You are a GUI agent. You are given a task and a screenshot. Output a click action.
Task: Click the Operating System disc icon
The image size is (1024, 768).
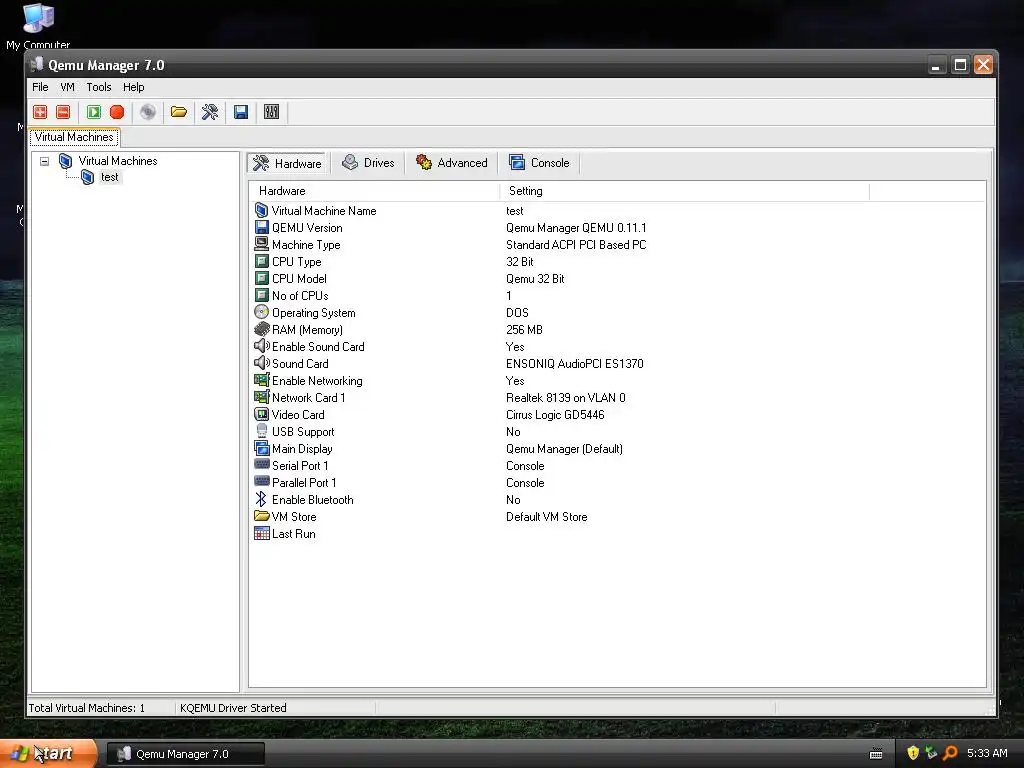261,312
